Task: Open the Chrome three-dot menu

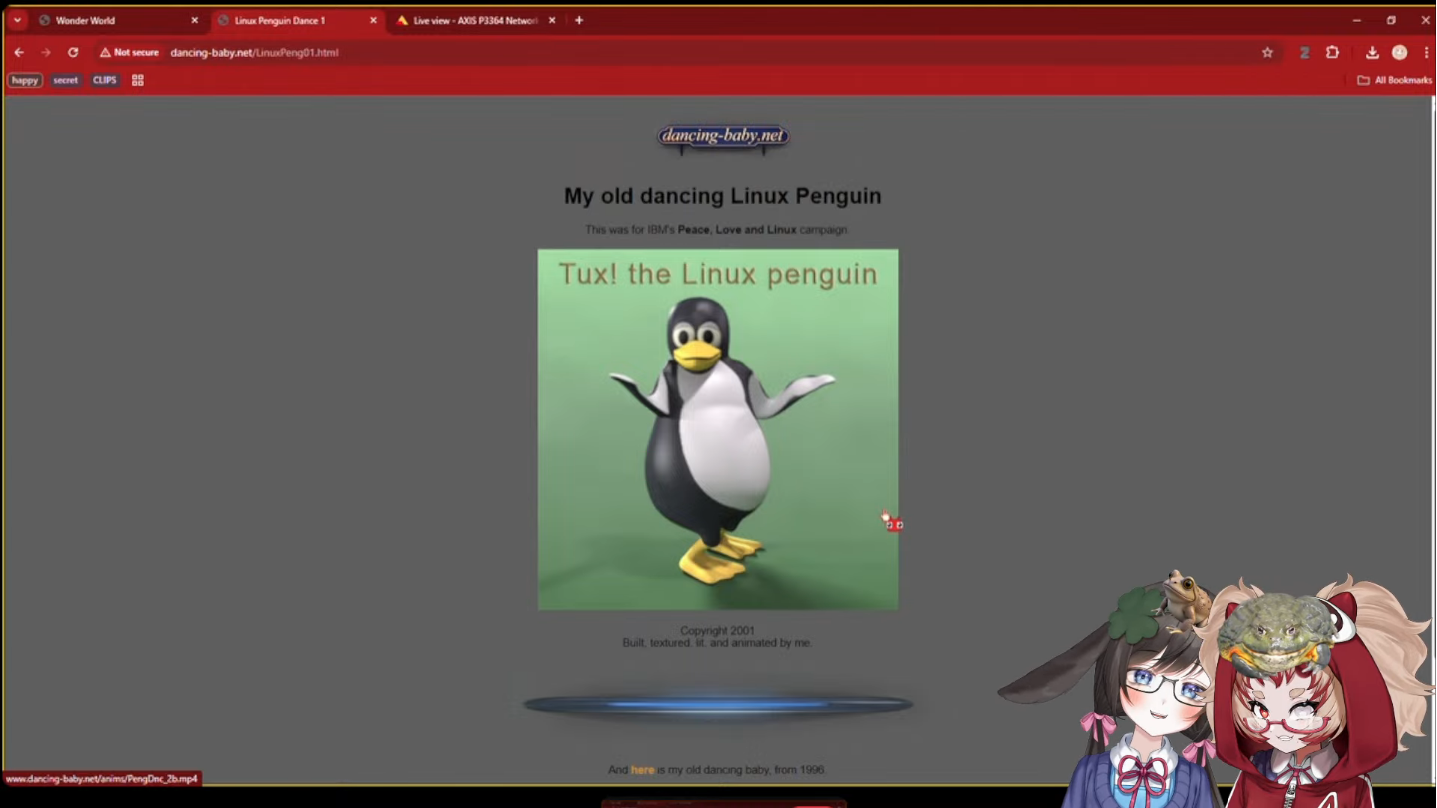Action: 1426,52
